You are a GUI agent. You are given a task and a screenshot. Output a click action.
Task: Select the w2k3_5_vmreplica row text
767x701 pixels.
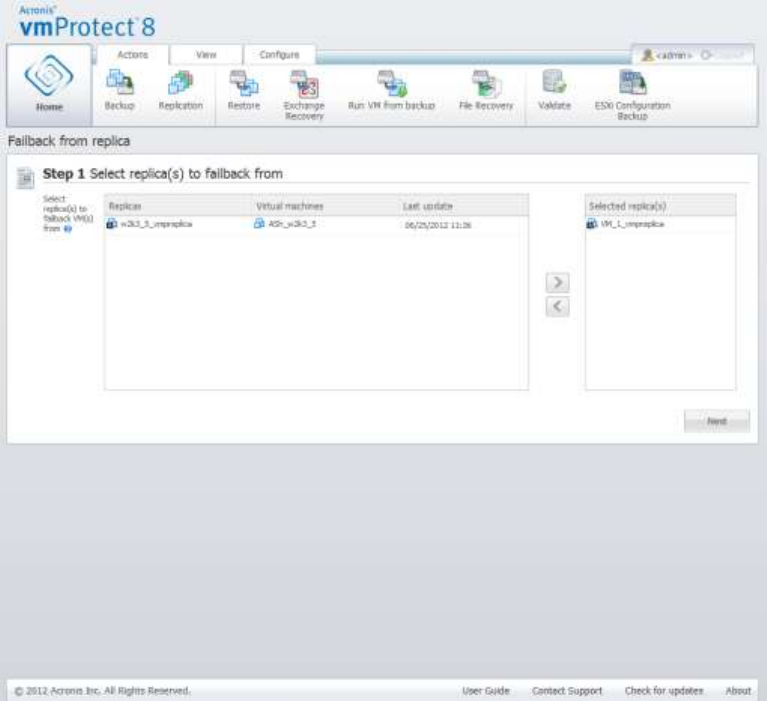point(156,224)
